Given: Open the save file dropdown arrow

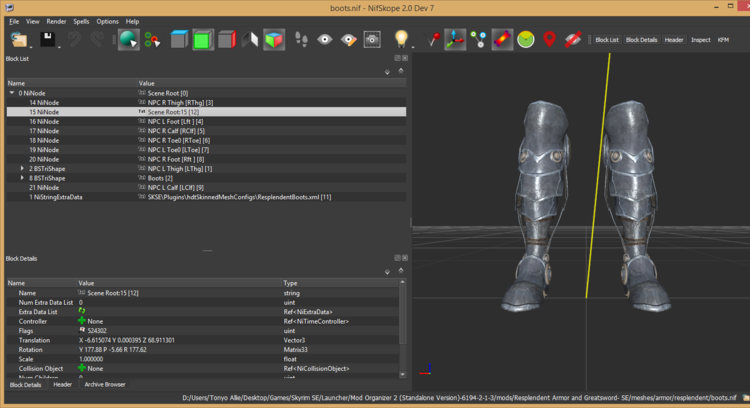Looking at the screenshot, I should 59,47.
